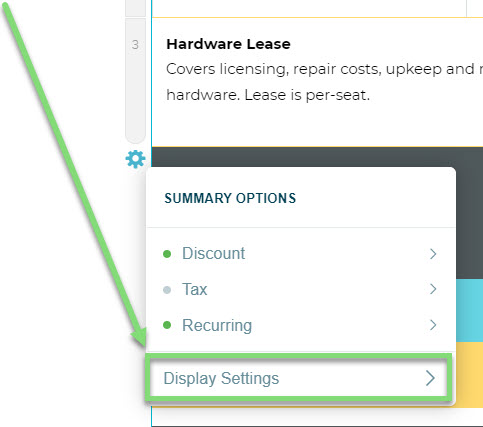The image size is (483, 427).
Task: Open the Display Settings menu entry
Action: (299, 378)
